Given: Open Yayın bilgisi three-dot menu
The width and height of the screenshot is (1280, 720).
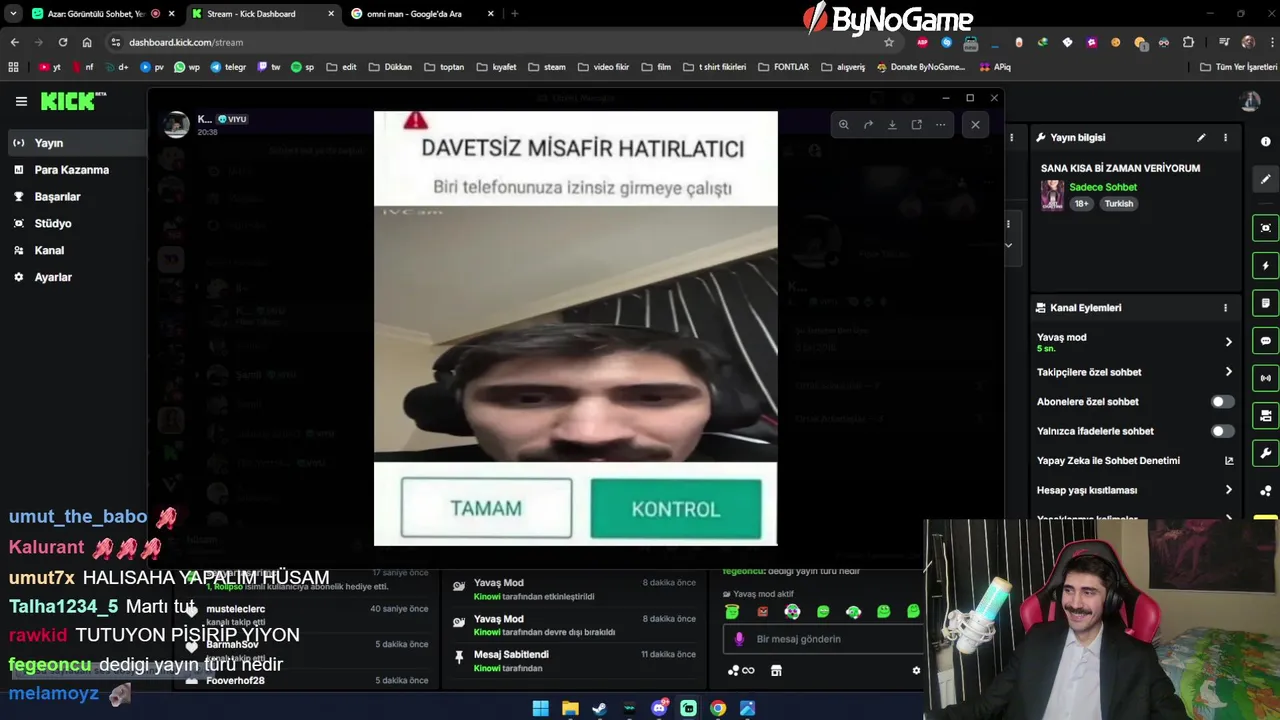Looking at the screenshot, I should [x=1225, y=138].
